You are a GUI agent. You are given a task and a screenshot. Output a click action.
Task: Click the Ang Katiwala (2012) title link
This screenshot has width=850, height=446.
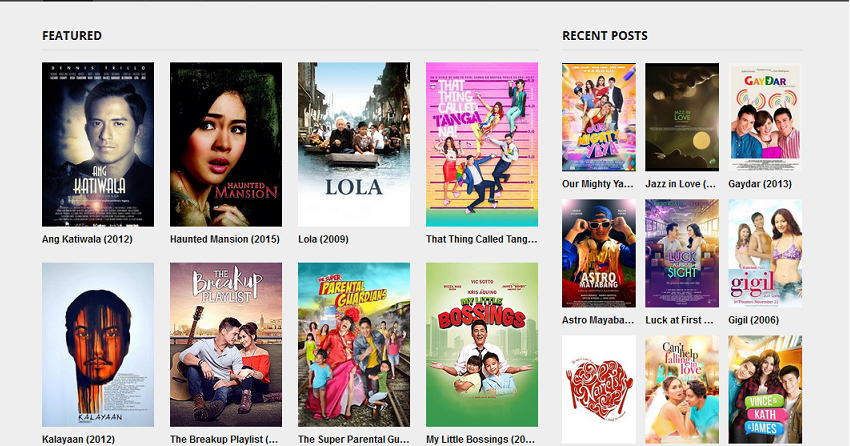[x=87, y=239]
